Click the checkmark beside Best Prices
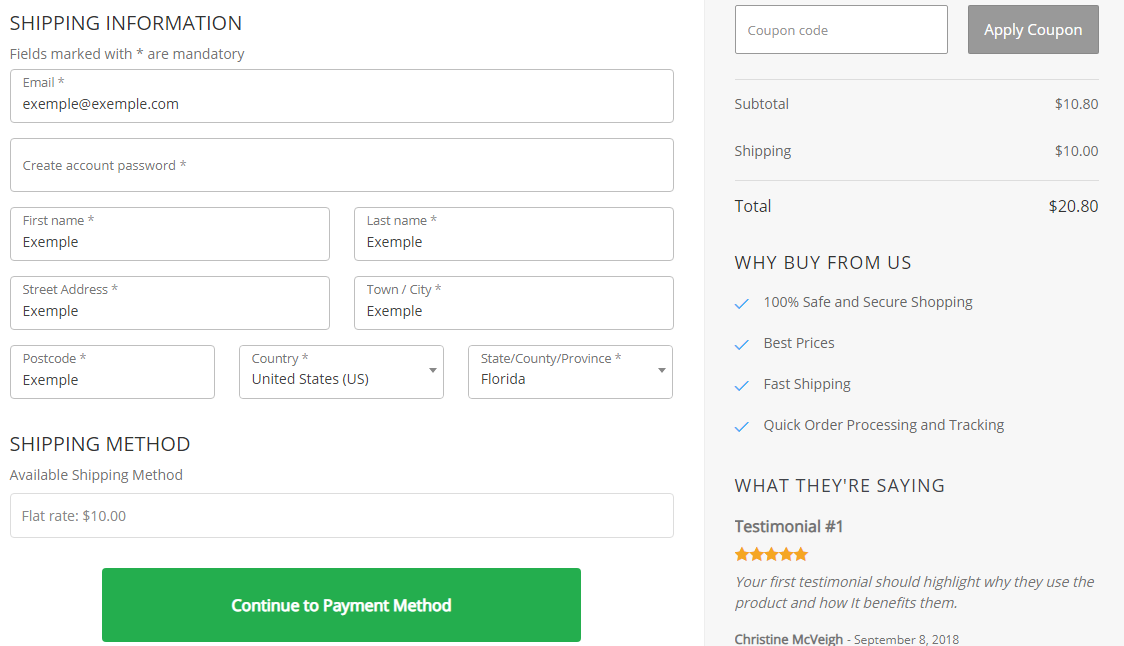Image resolution: width=1124 pixels, height=646 pixels. point(742,343)
